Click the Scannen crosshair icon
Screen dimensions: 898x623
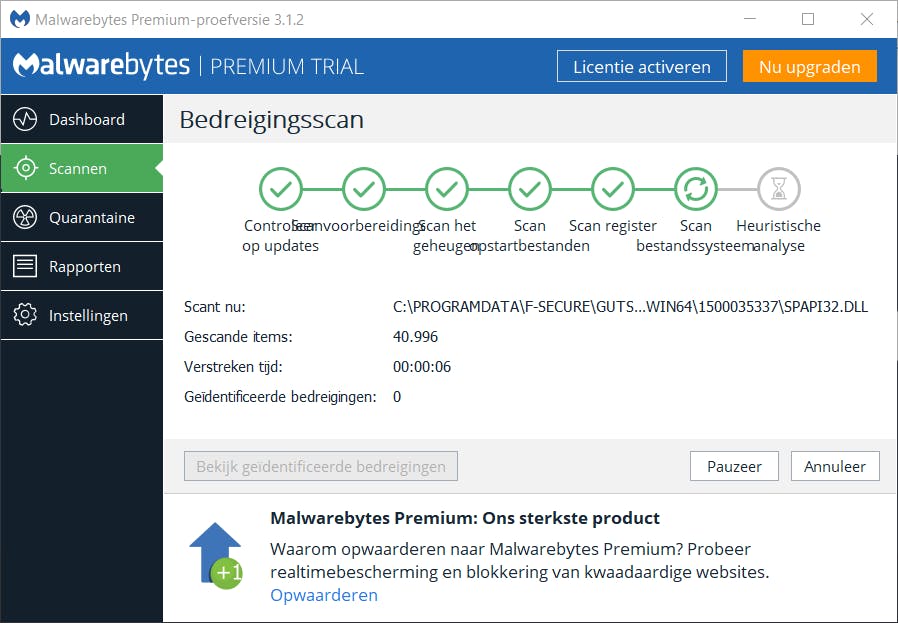[x=25, y=169]
